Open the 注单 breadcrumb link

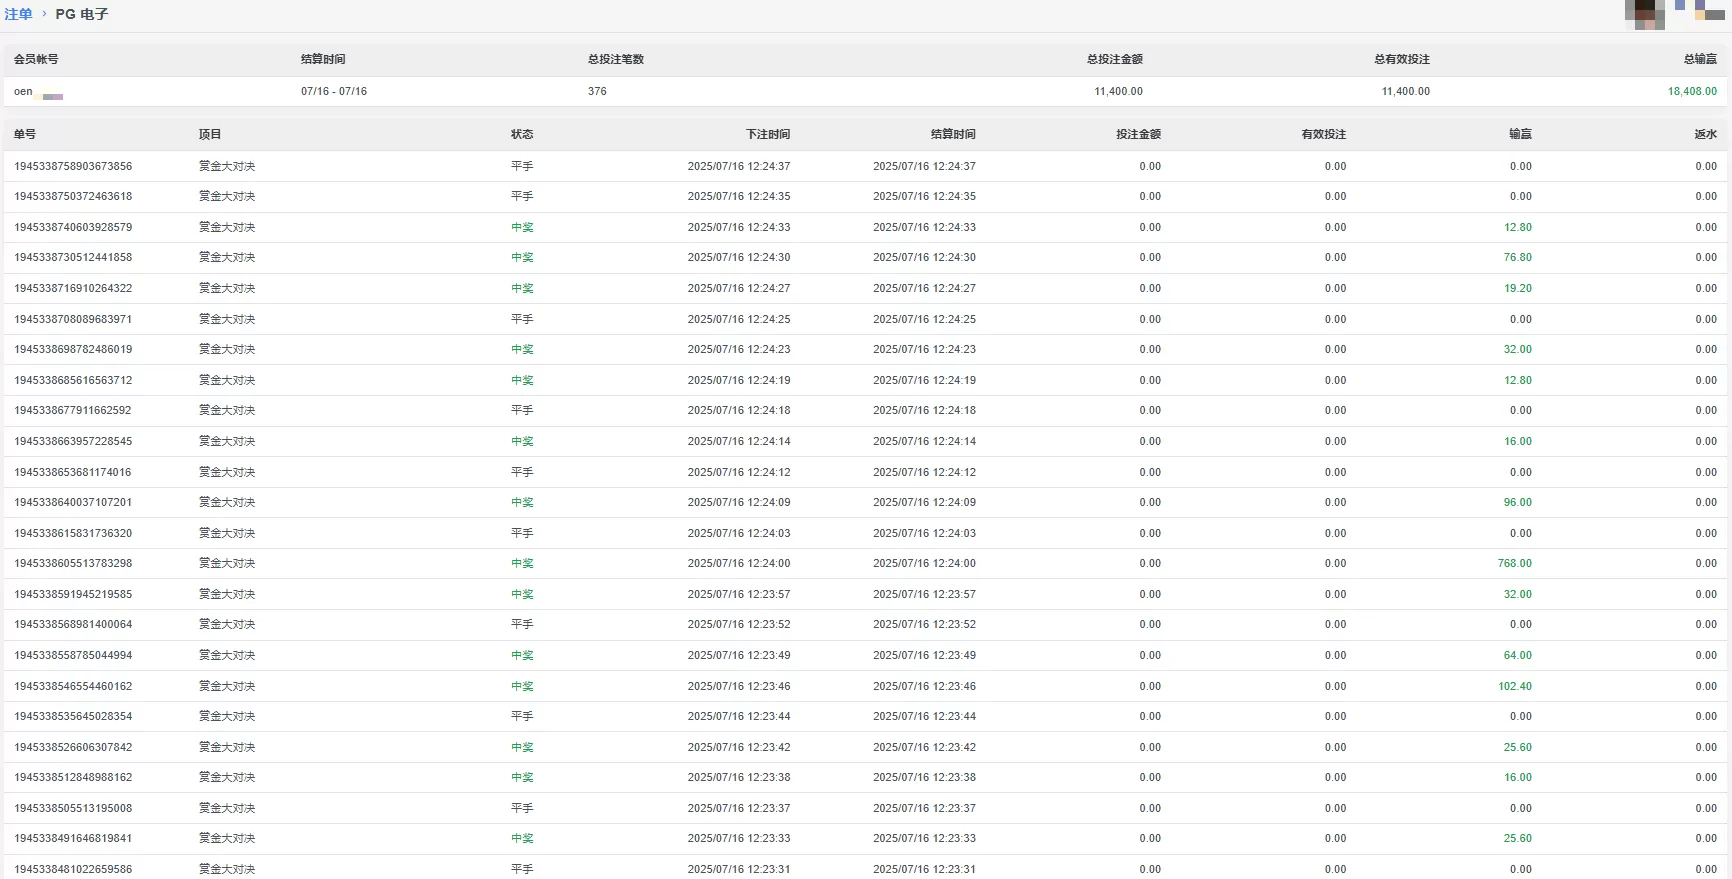tap(18, 14)
